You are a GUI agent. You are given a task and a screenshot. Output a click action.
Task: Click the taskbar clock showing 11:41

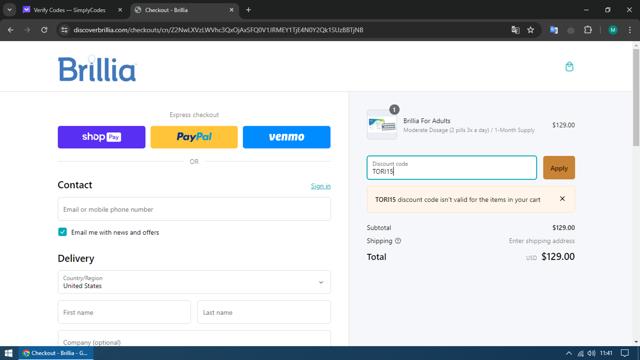coord(606,353)
